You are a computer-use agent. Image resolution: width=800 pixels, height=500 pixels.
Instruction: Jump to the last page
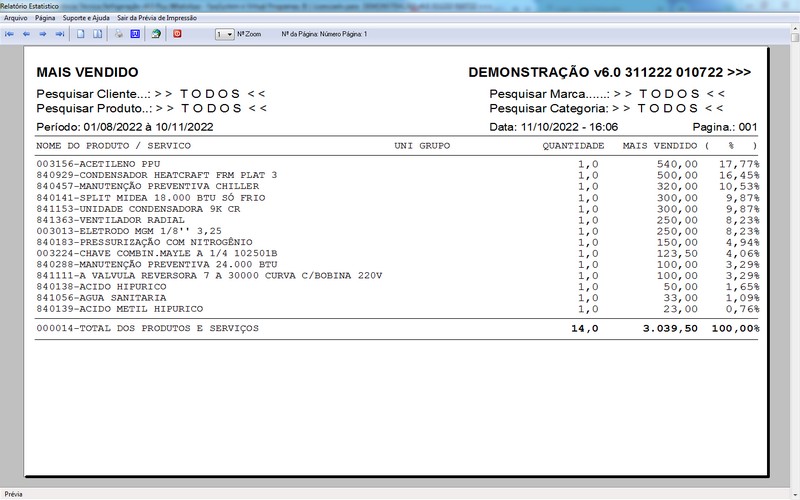(x=60, y=34)
